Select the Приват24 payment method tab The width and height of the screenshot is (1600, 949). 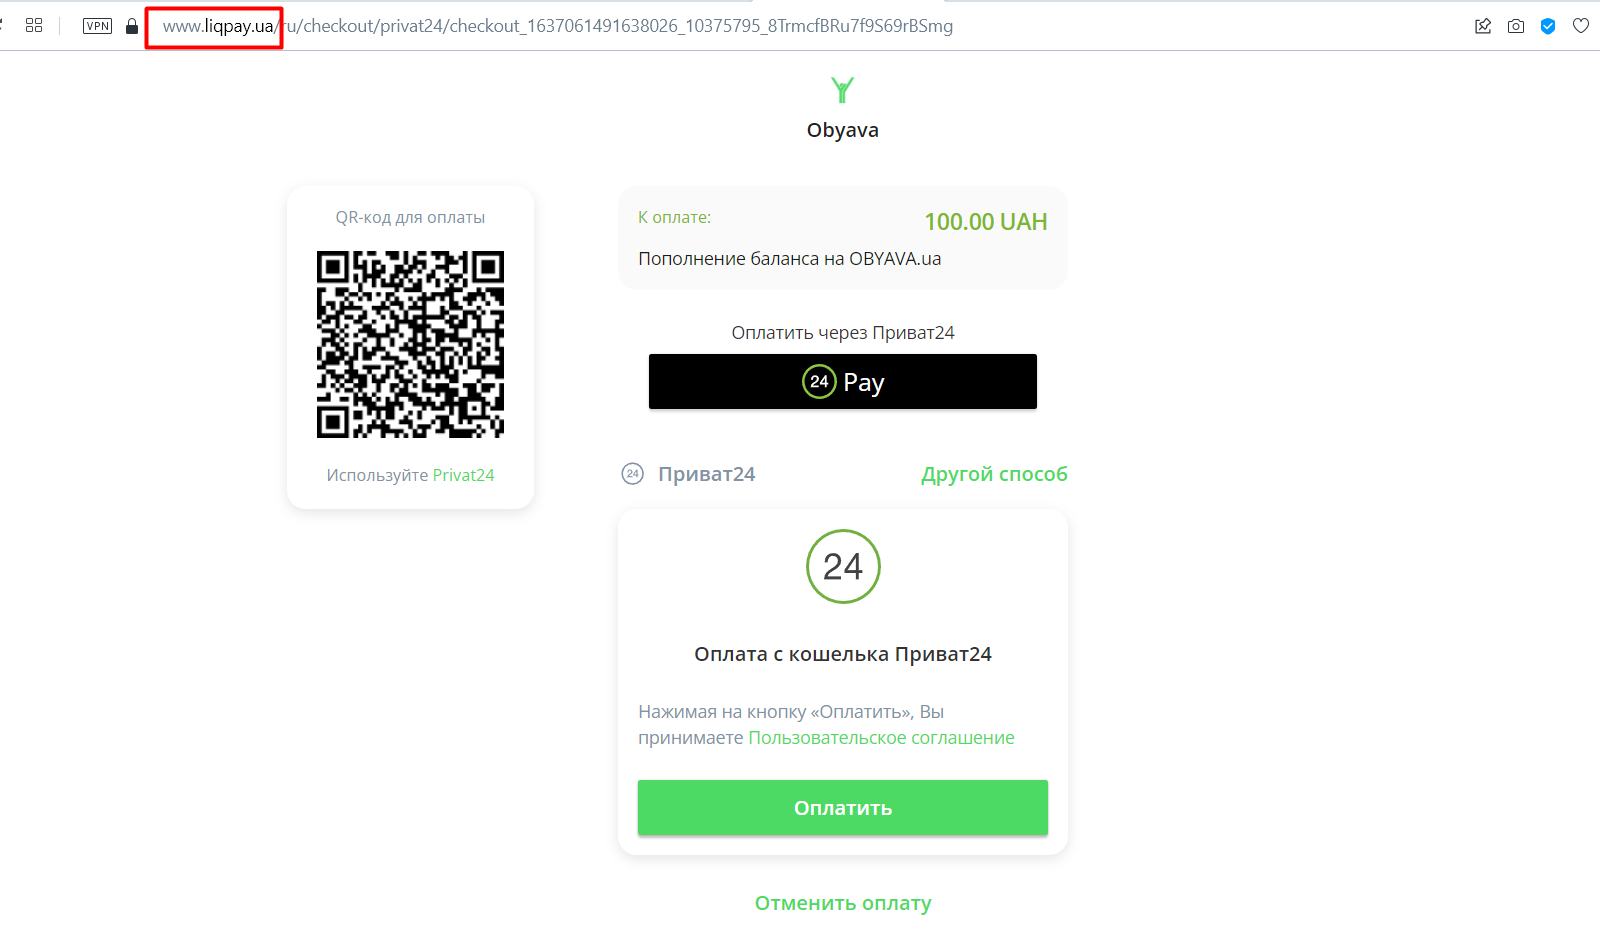pos(706,474)
